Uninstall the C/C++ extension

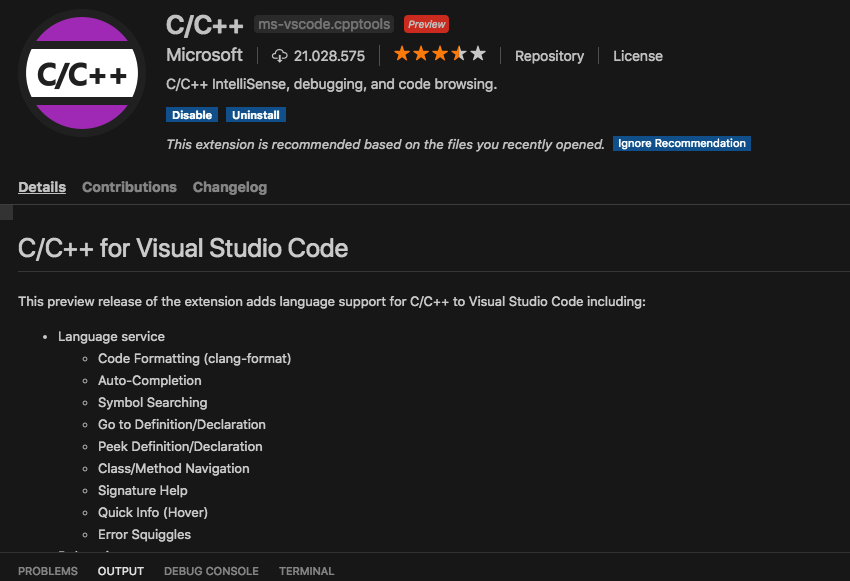(x=256, y=115)
